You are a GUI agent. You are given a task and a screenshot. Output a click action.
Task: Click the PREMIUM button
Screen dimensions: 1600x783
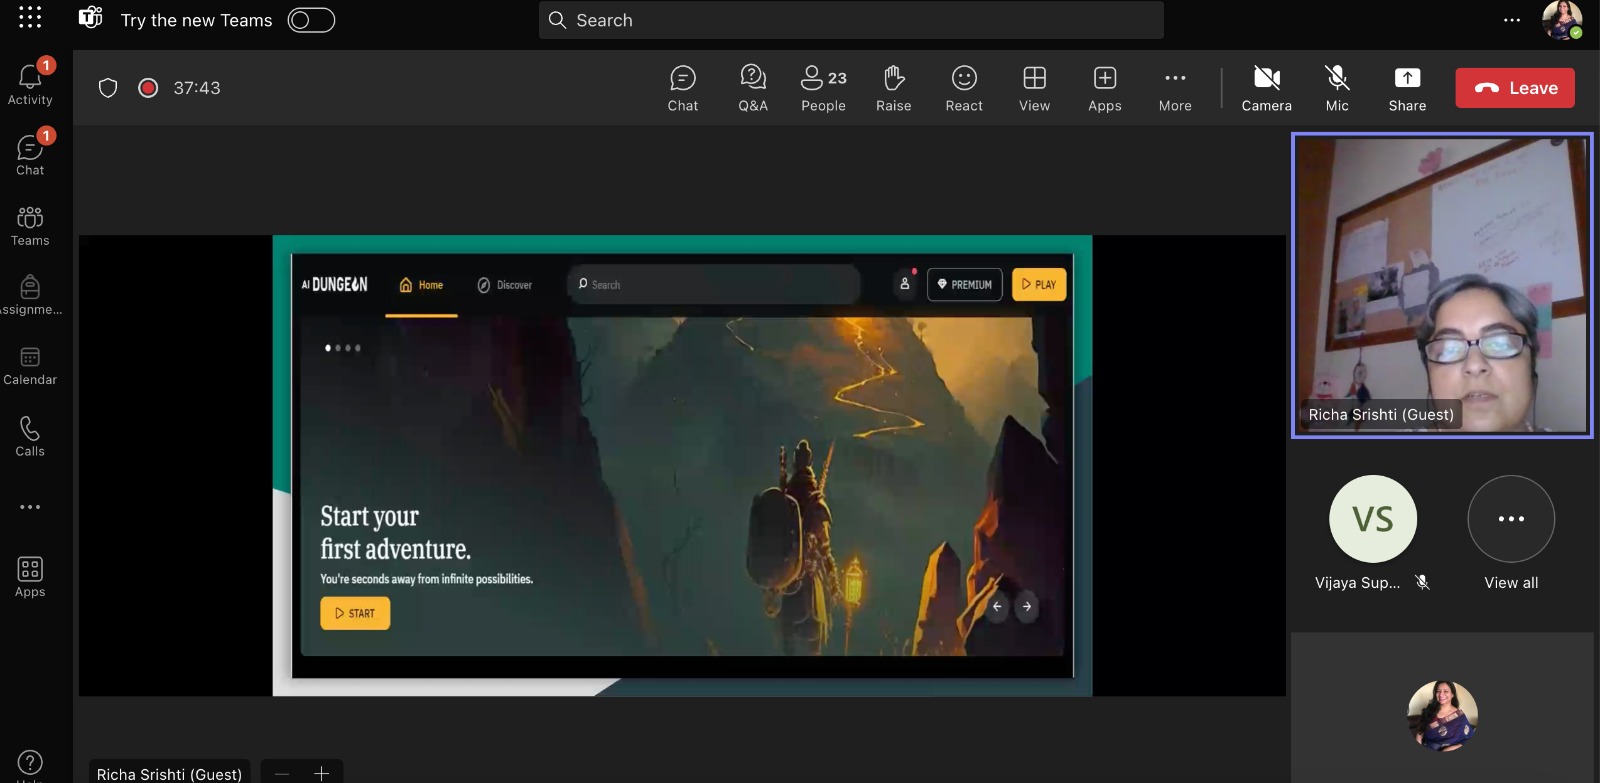[x=965, y=285]
